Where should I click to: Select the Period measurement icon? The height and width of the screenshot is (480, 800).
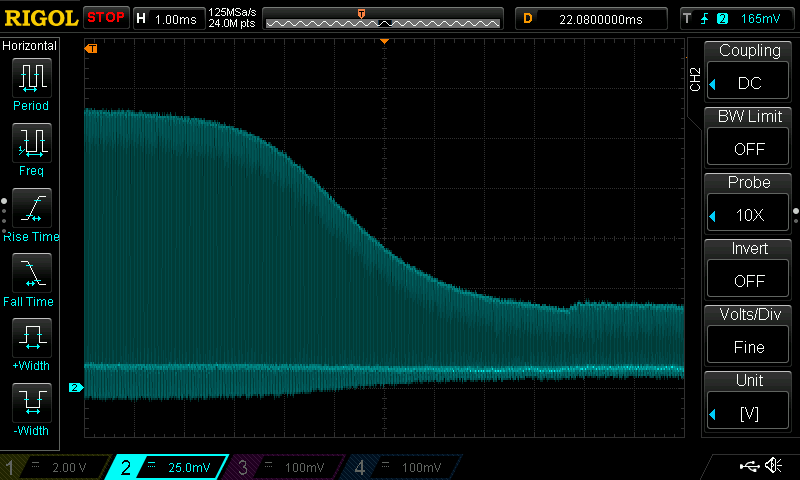31,77
